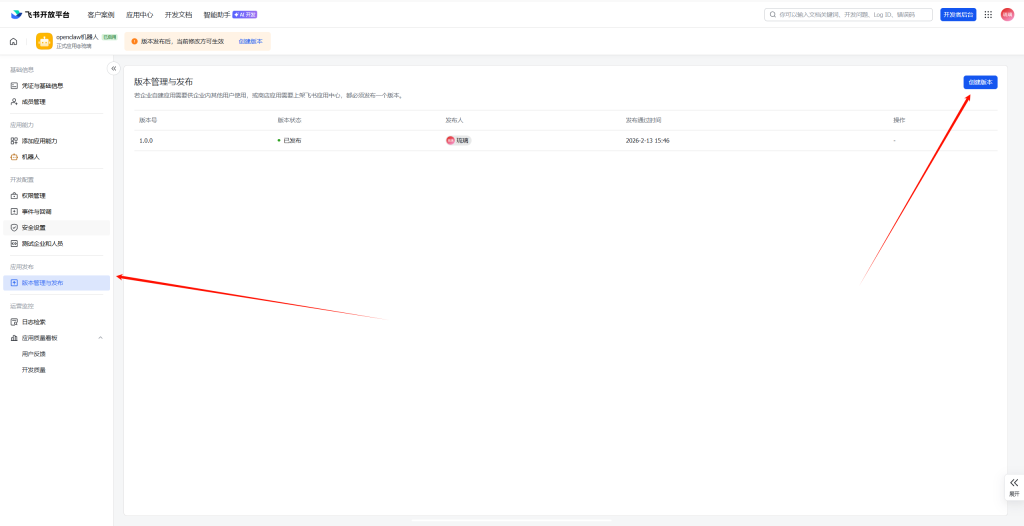Click the 安全设置 shield icon
The height and width of the screenshot is (526, 1024).
point(14,227)
